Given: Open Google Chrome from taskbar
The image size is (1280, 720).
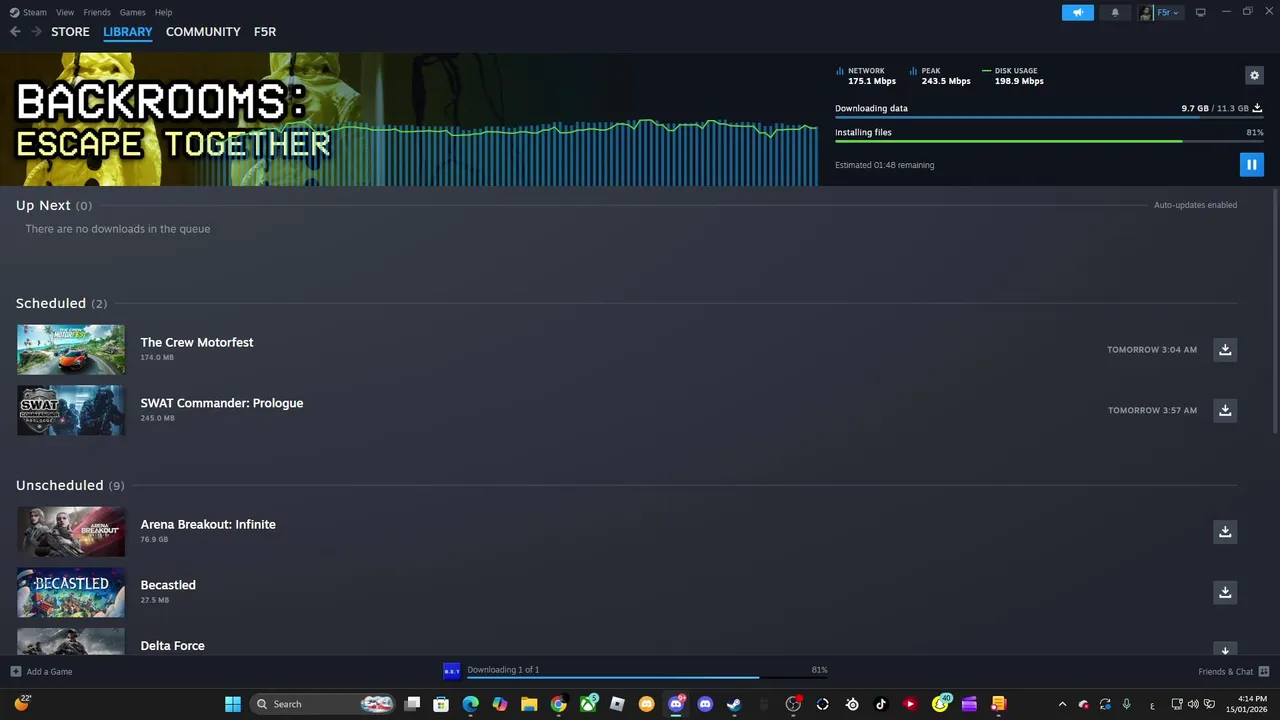Looking at the screenshot, I should click(558, 704).
